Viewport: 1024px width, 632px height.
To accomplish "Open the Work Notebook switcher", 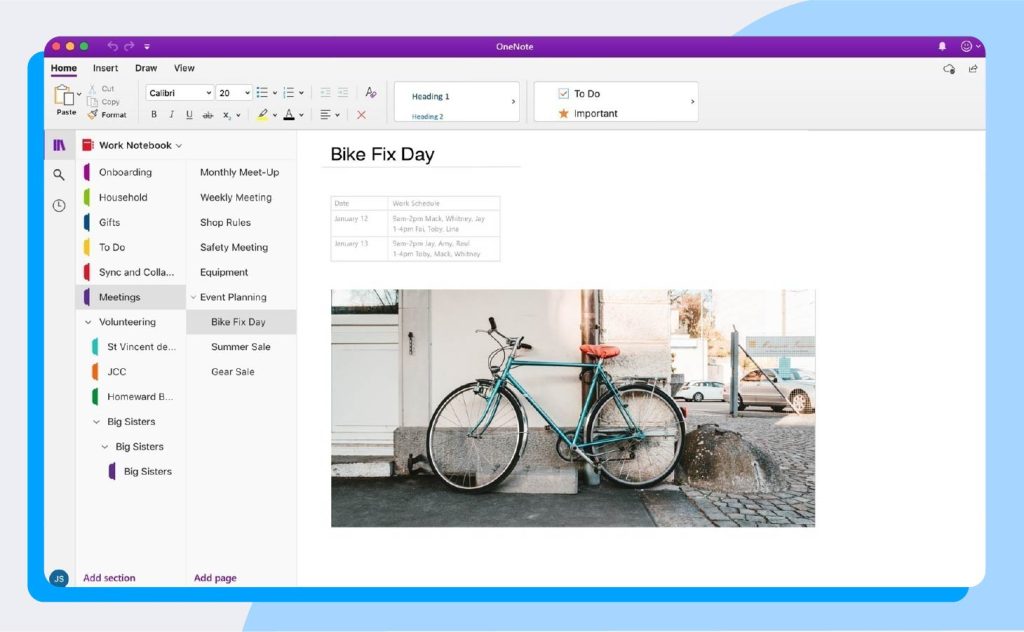I will 133,144.
